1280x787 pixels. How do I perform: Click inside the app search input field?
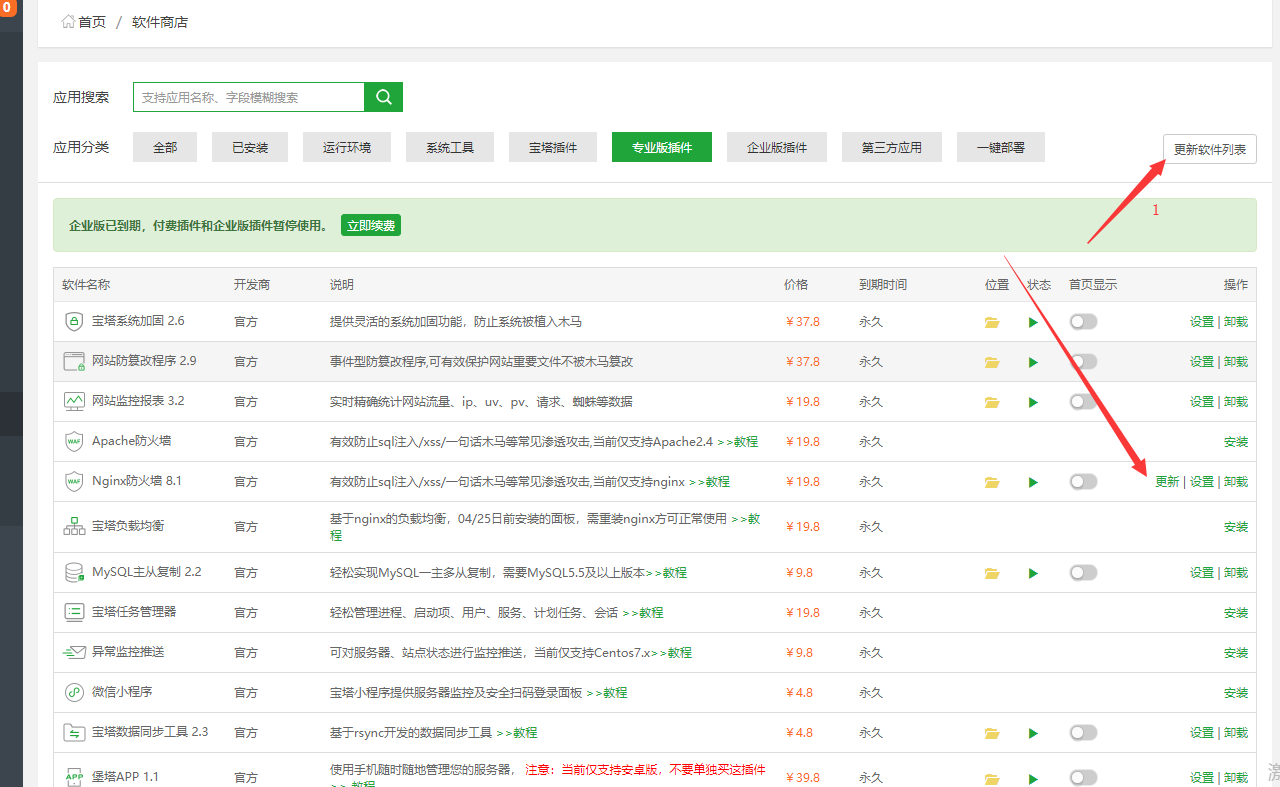point(250,97)
